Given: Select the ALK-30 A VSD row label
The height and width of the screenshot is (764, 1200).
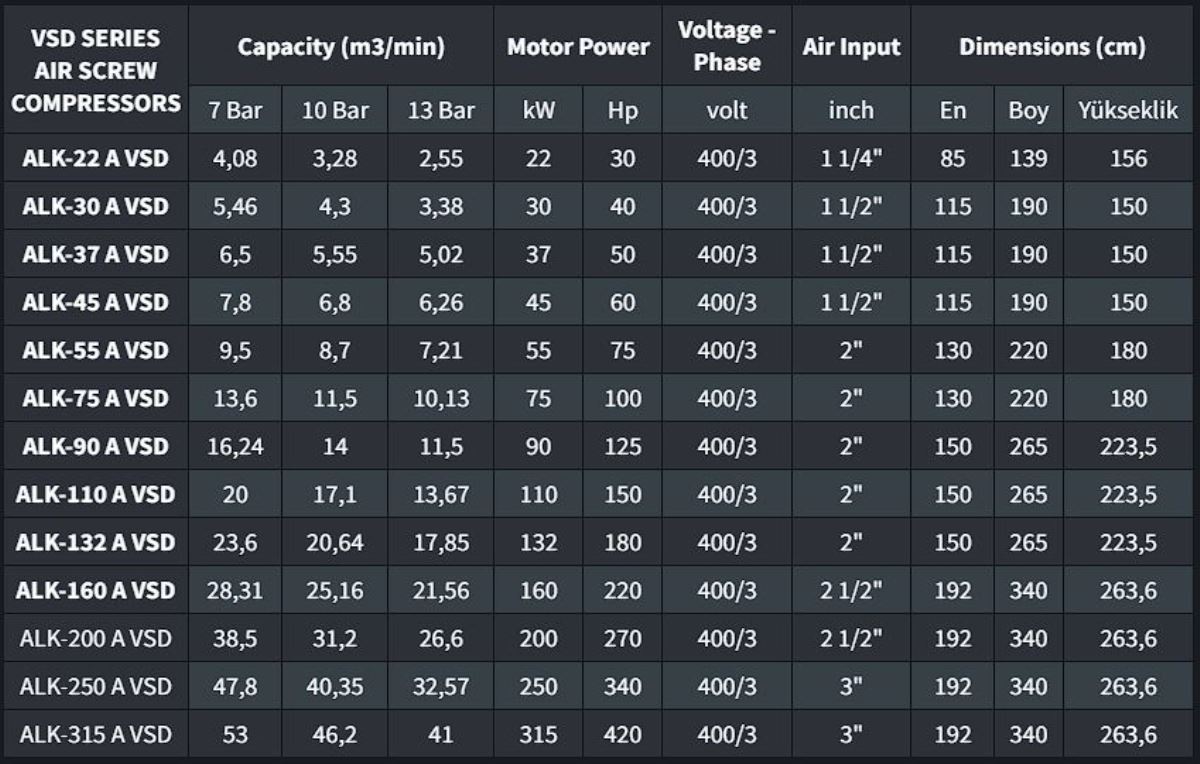Looking at the screenshot, I should [96, 206].
